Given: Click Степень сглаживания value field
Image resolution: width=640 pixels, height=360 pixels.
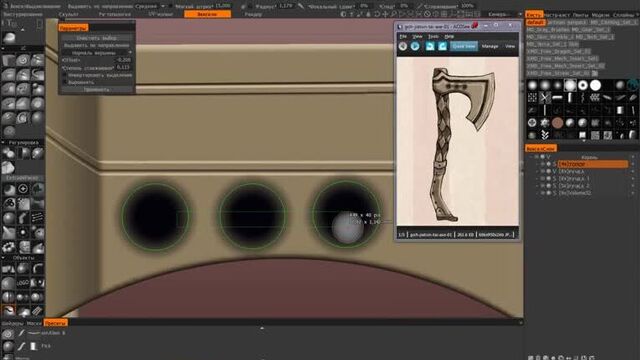Looking at the screenshot, I should click(124, 67).
